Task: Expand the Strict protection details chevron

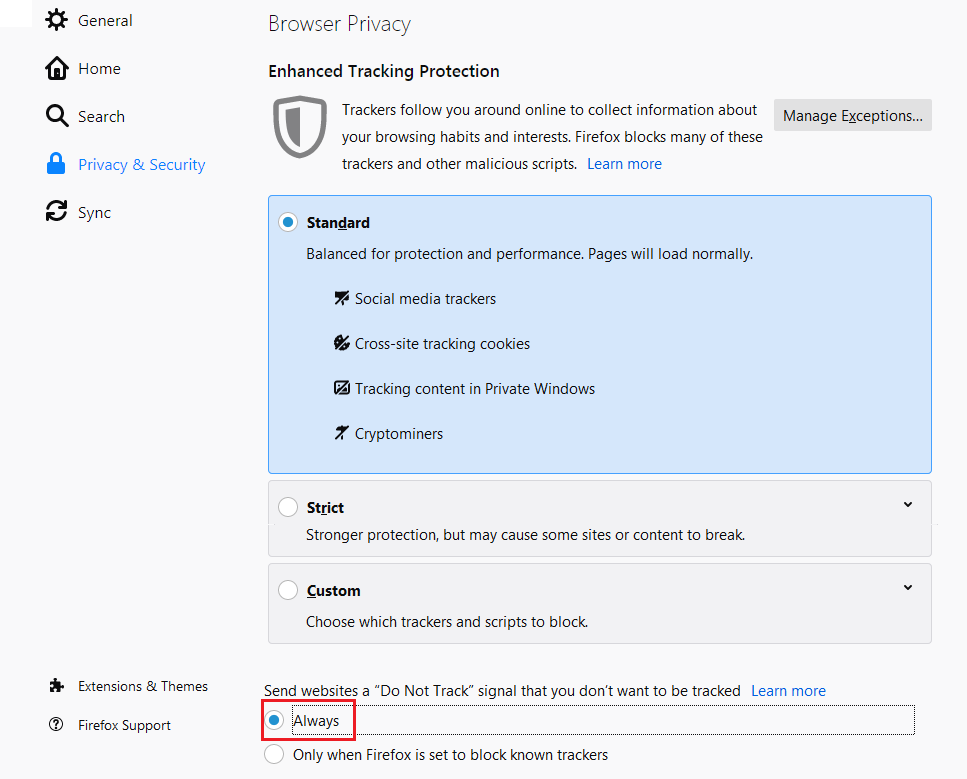Action: click(907, 504)
